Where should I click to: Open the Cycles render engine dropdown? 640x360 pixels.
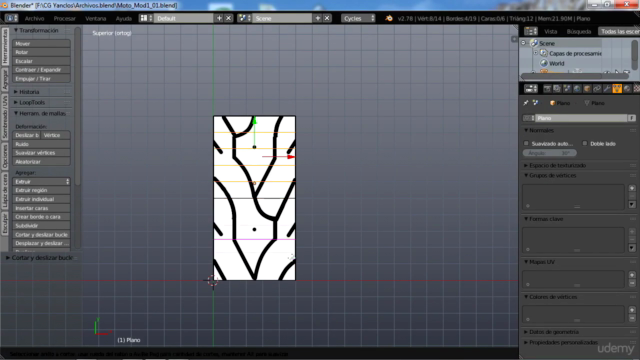point(358,18)
